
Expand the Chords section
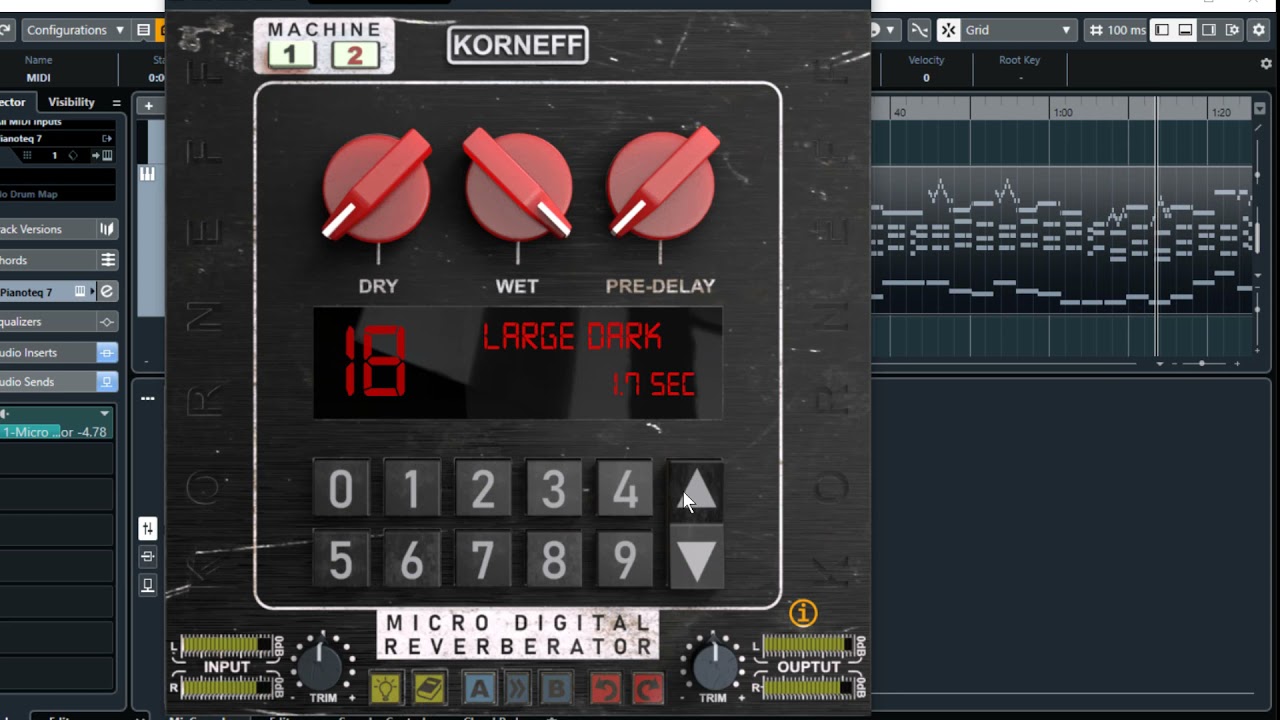pos(59,260)
